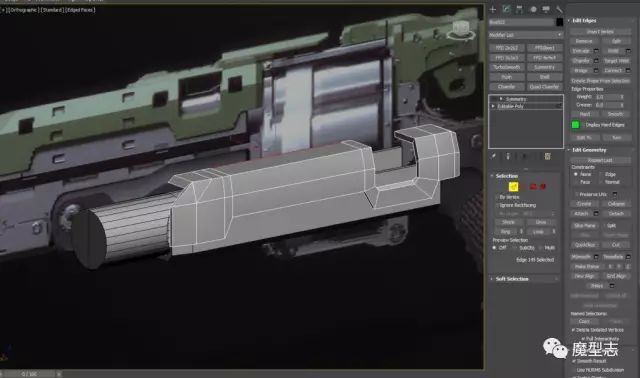This screenshot has width=640, height=378.
Task: Open the Modifier List dropdown
Action: 526,35
